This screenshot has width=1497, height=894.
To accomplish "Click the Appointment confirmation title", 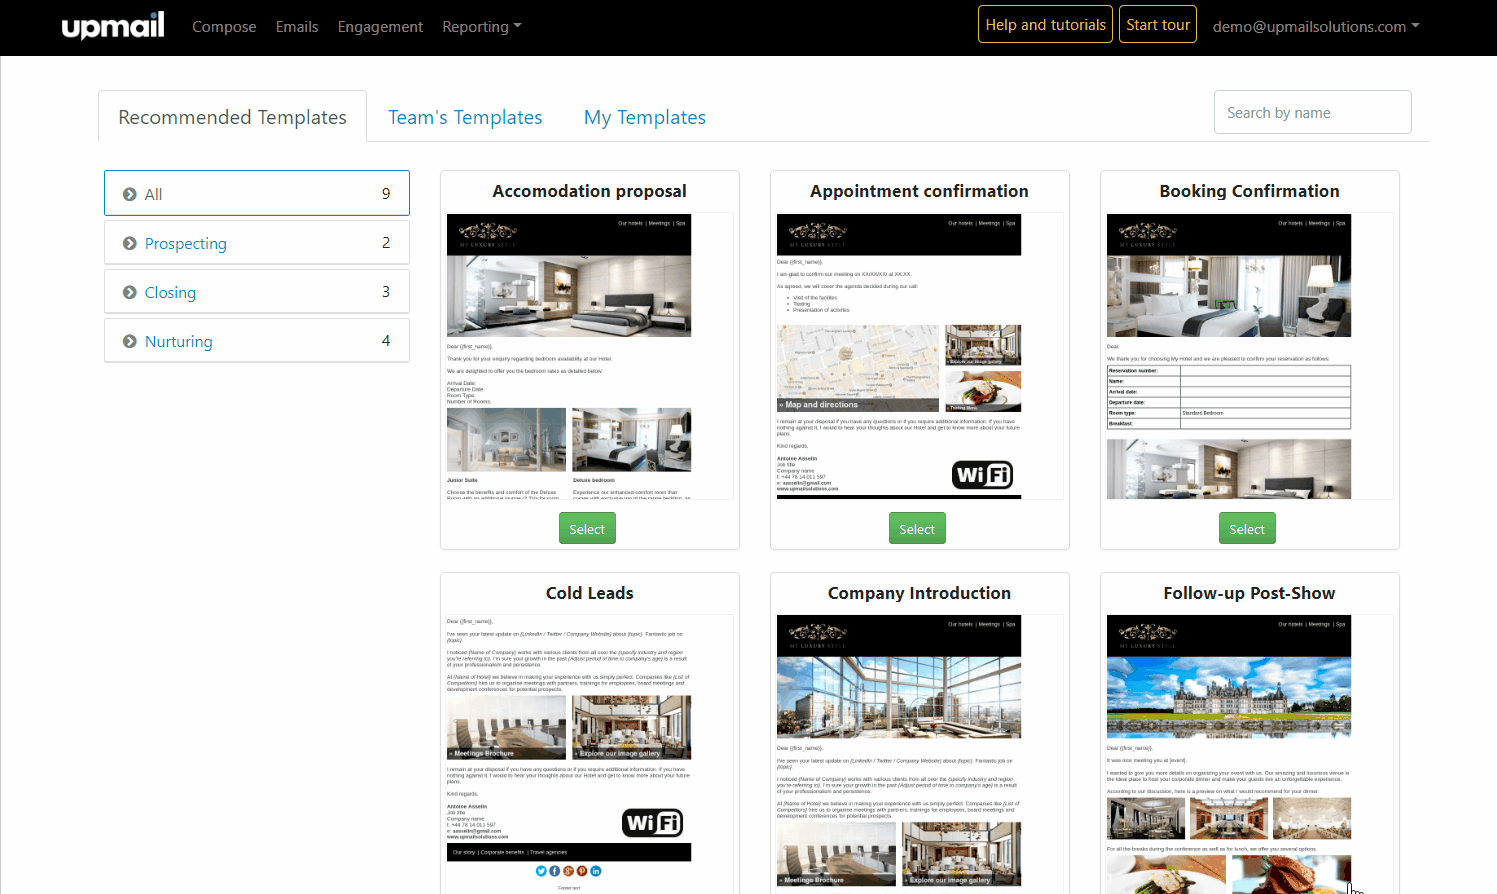I will tap(919, 191).
